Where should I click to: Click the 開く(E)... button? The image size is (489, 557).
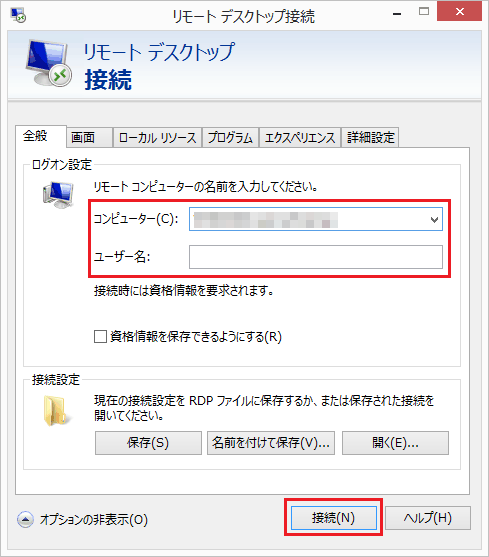(x=395, y=443)
